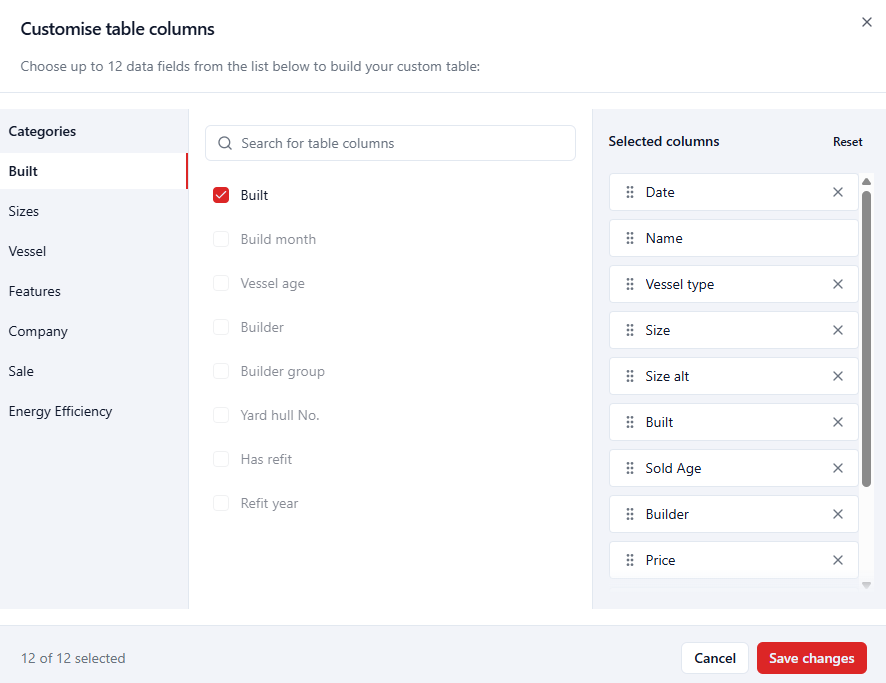Cancel the column customisation
Screen dimensions: 886x683
point(715,658)
